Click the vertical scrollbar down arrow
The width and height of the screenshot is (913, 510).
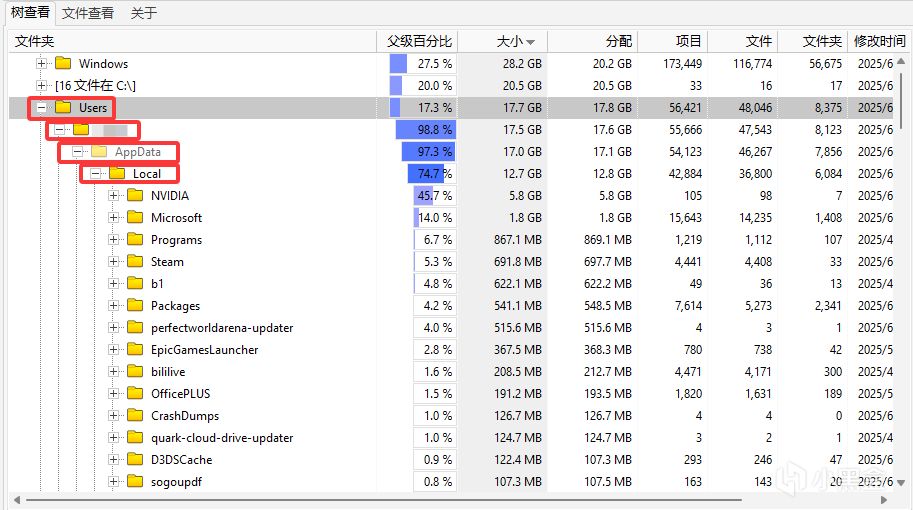(901, 483)
